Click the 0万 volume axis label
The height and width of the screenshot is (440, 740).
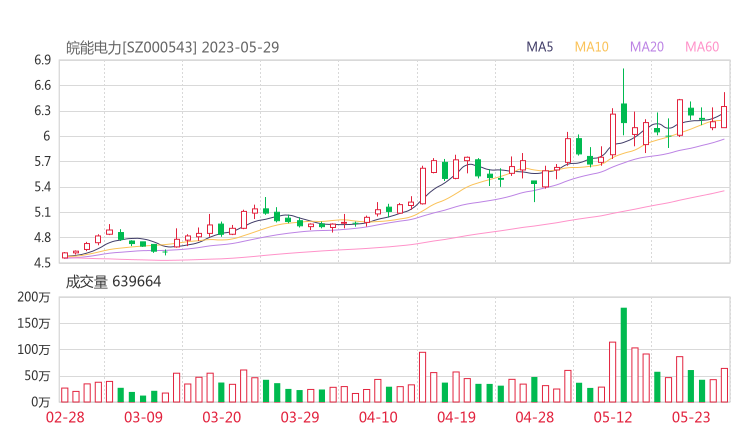point(40,402)
